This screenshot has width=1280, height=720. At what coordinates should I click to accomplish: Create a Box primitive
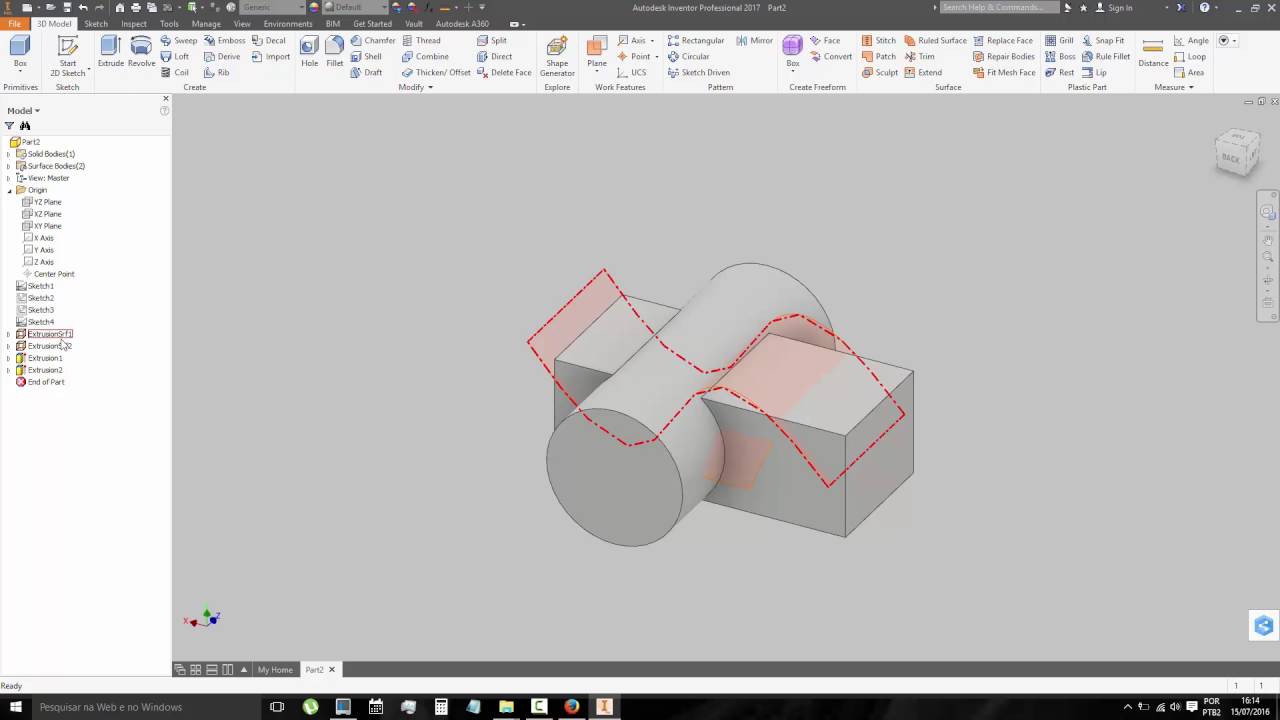point(20,52)
